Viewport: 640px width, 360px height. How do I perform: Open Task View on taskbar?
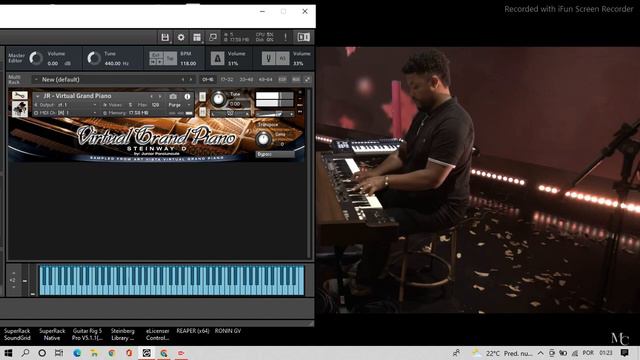point(59,353)
